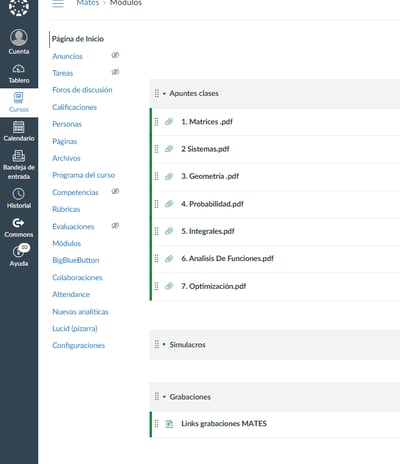The width and height of the screenshot is (400, 464).
Task: Click attachment icon of 4. Probabilidad.pdf
Action: tap(169, 204)
